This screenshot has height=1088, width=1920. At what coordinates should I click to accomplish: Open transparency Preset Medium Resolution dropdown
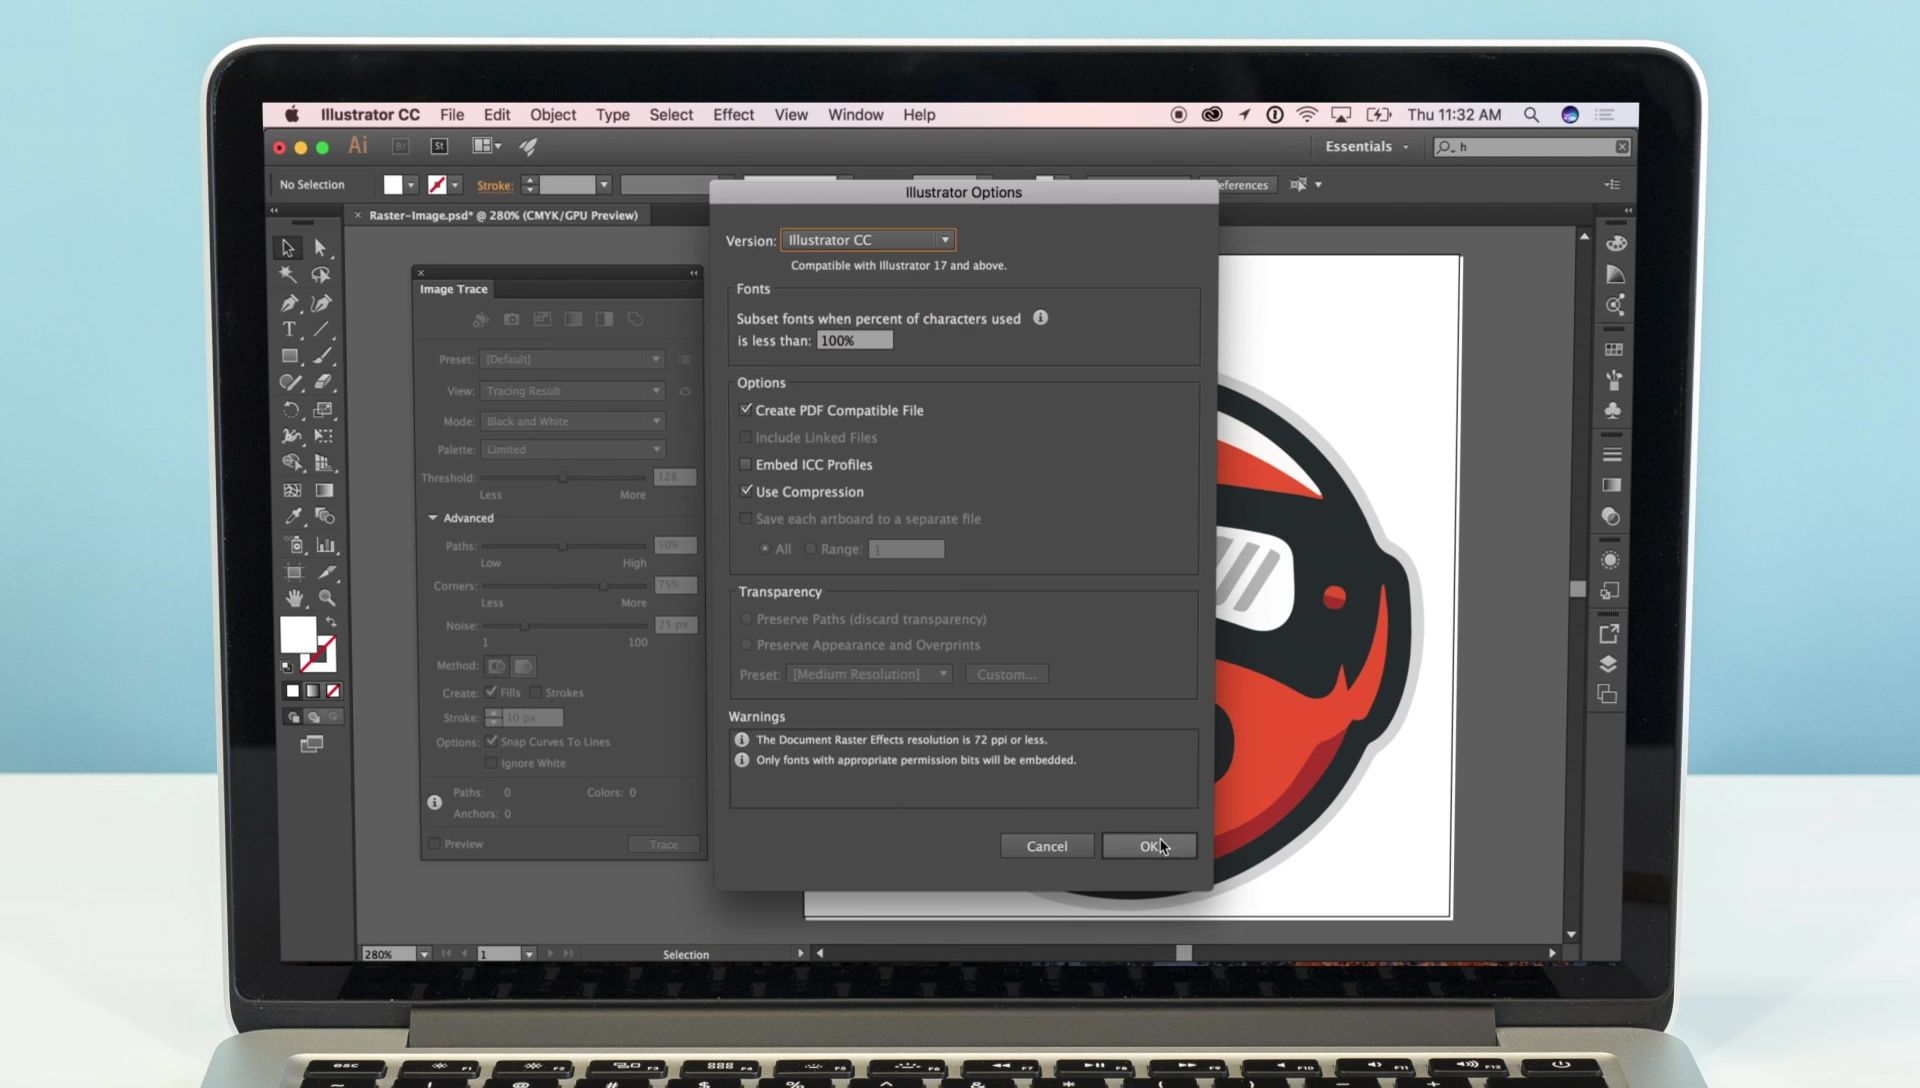click(869, 674)
